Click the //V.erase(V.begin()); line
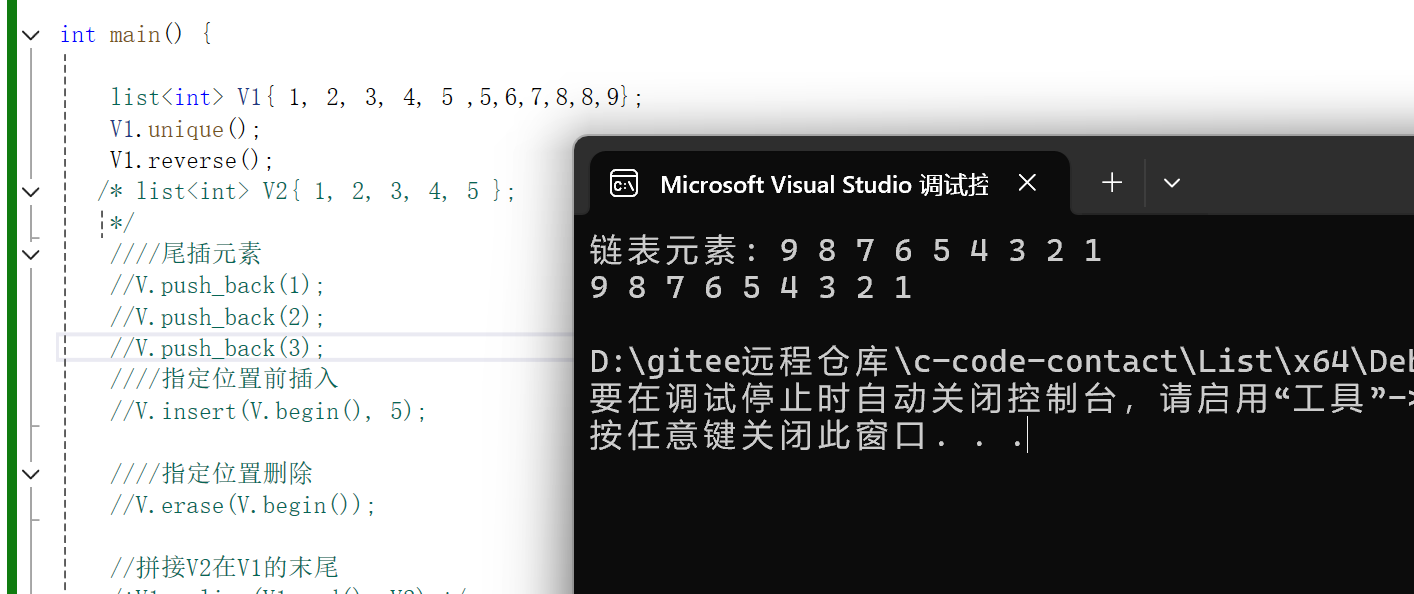1414x594 pixels. [x=243, y=505]
